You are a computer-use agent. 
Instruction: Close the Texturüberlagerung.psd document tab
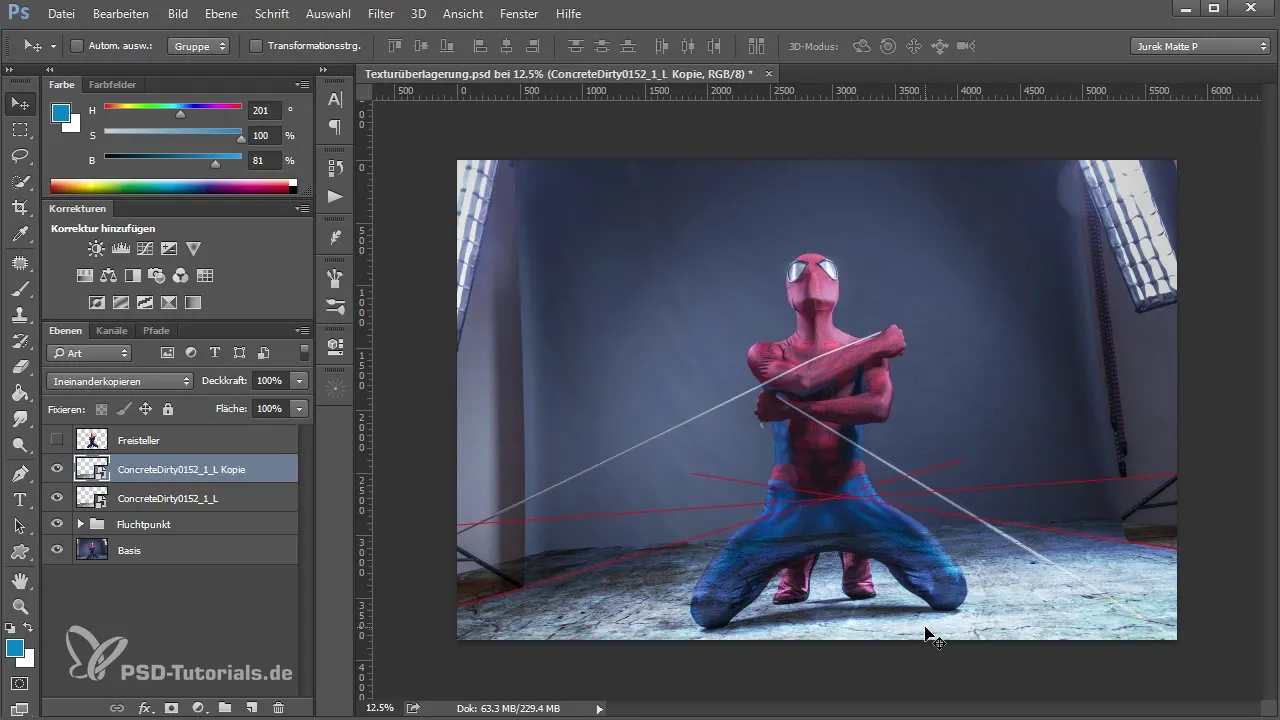pos(768,74)
